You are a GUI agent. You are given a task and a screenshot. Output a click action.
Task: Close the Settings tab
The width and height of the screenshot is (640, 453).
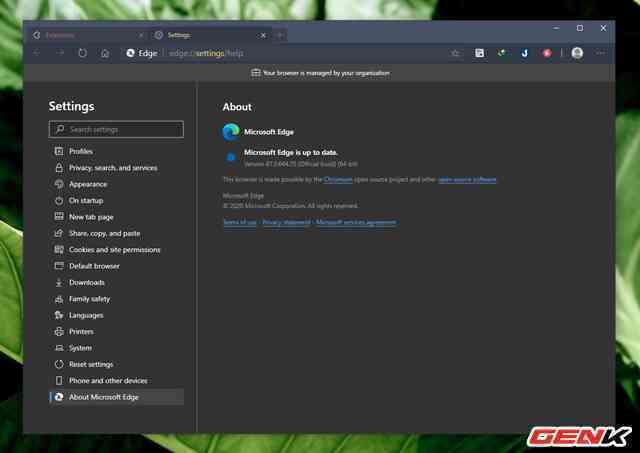pyautogui.click(x=263, y=36)
